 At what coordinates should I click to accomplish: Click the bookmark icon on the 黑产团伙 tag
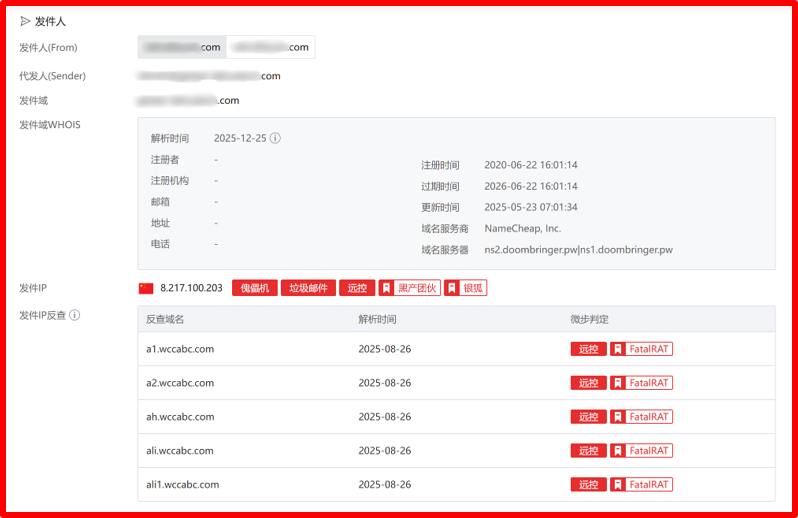386,288
